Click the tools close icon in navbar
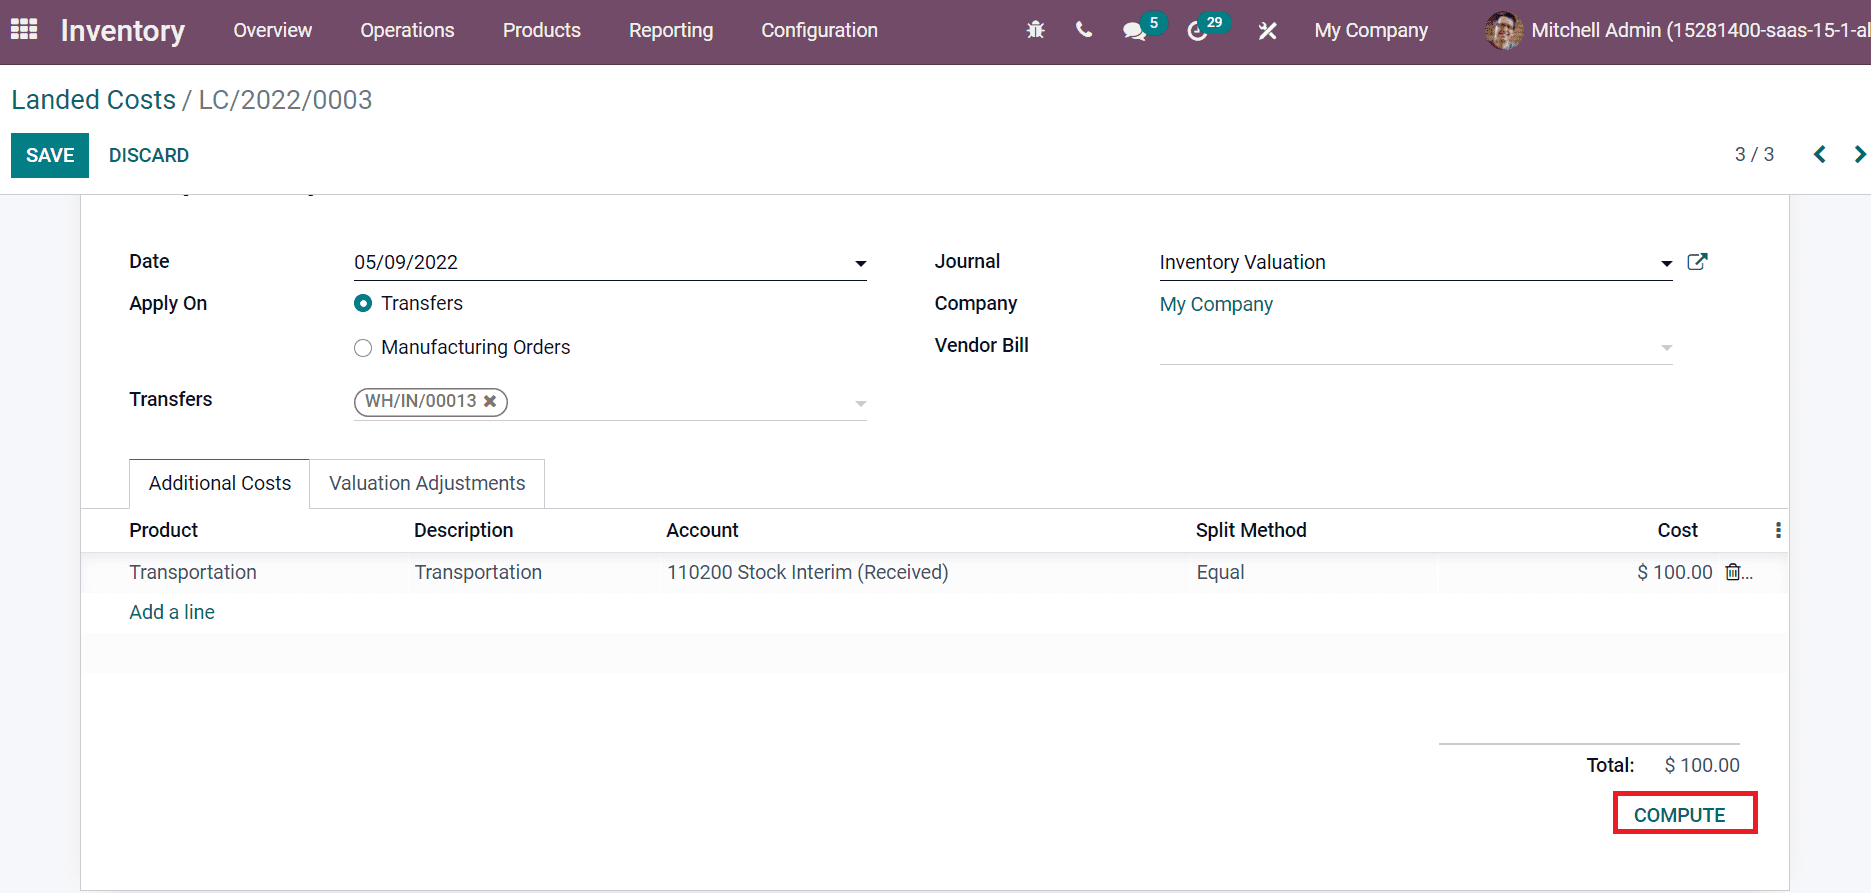Screen dimensions: 1871x893 (1268, 31)
